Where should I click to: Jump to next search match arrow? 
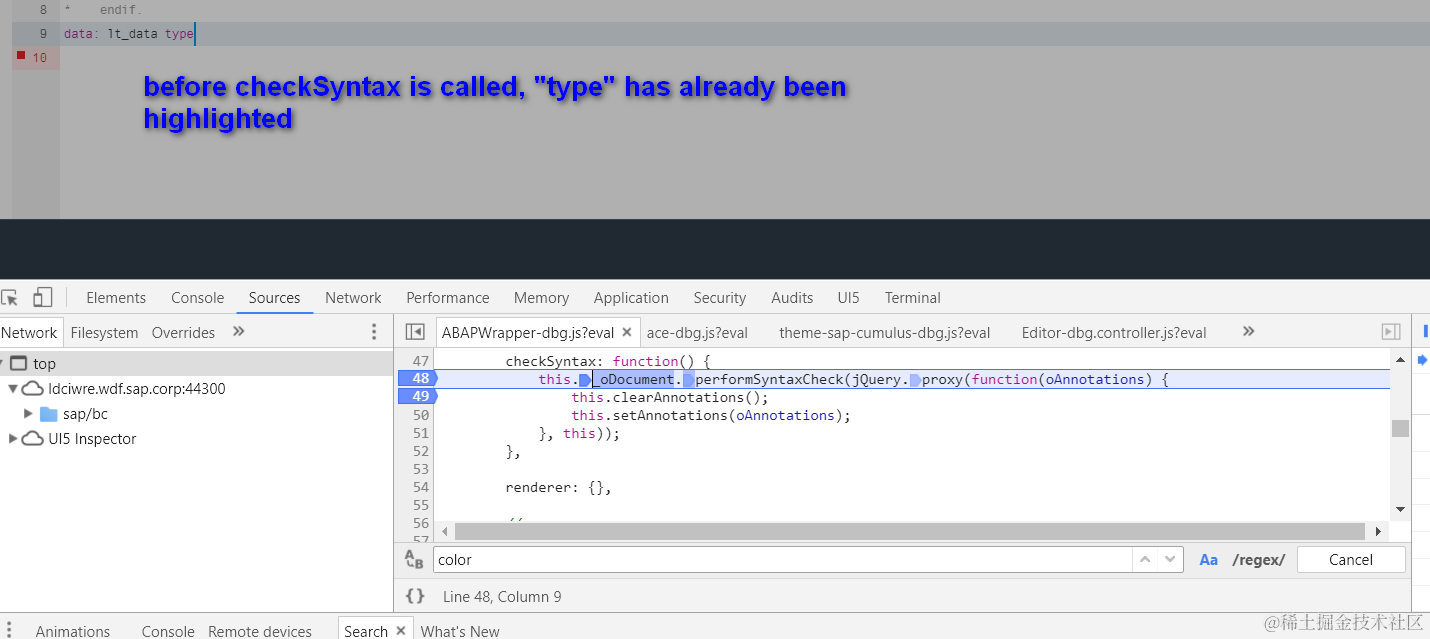pyautogui.click(x=1170, y=560)
